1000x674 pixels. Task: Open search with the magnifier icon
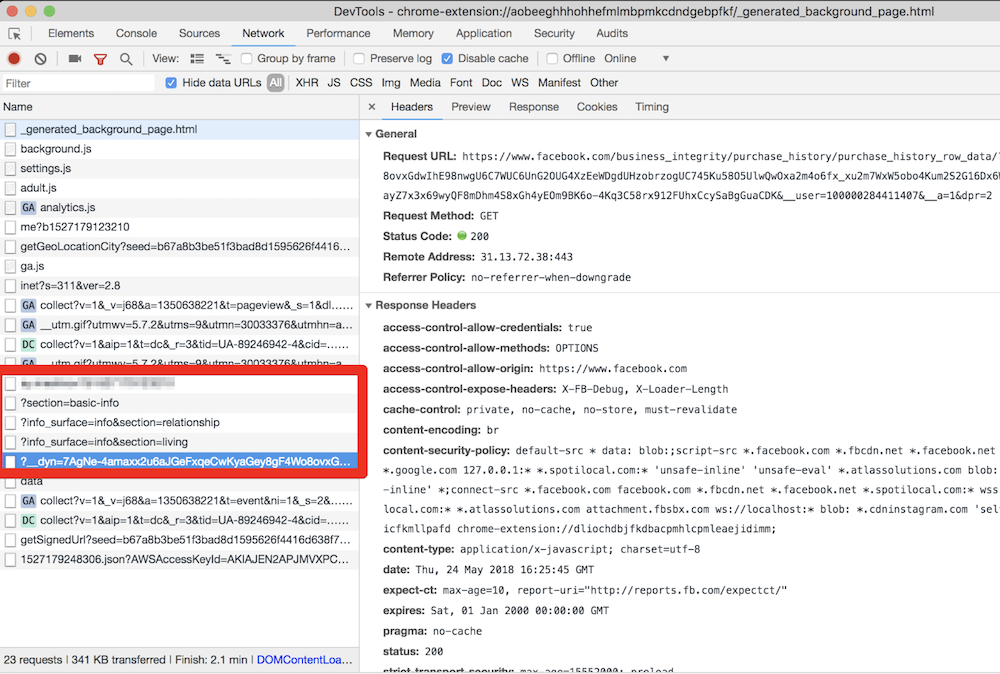click(126, 59)
